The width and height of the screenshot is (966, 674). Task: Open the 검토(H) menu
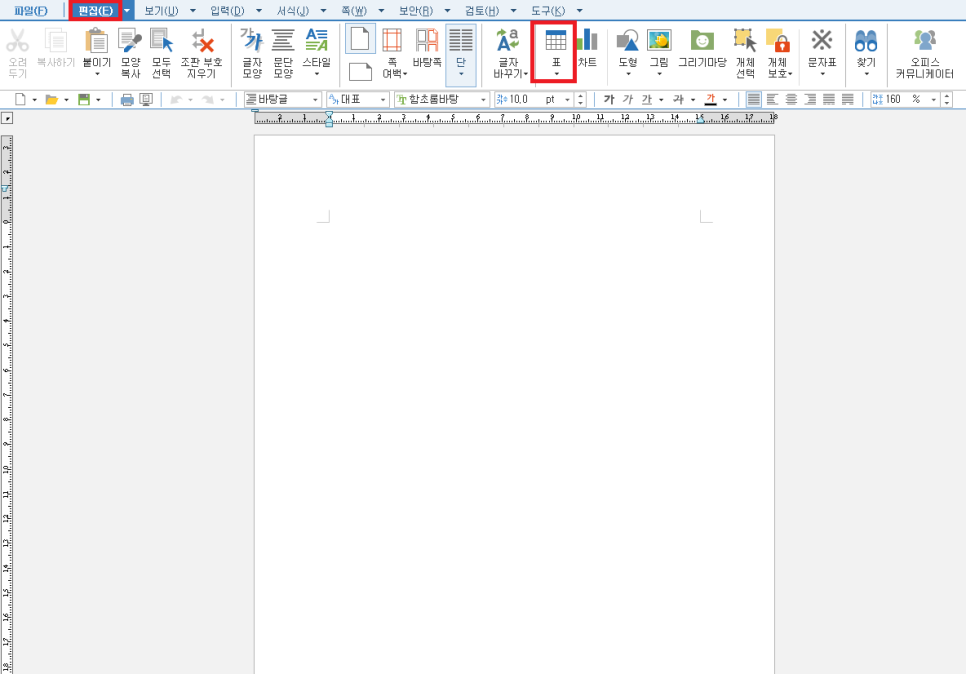tap(482, 10)
